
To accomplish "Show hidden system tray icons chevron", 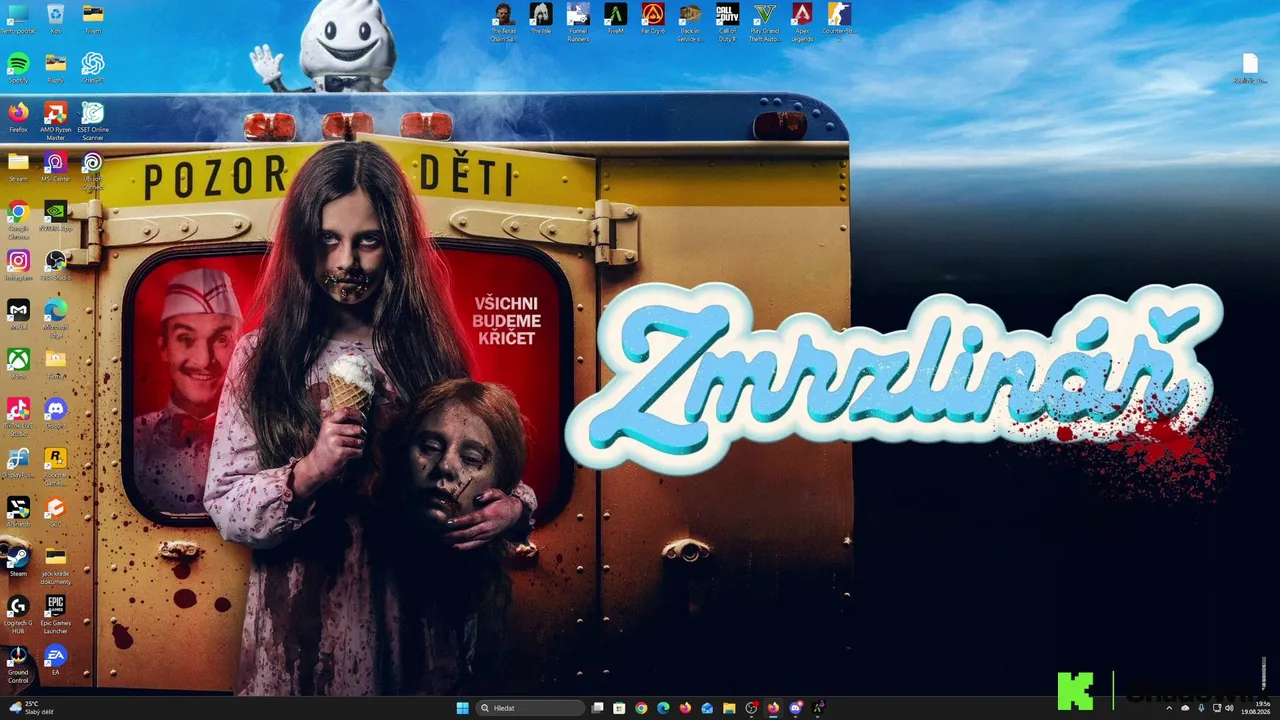I will click(1168, 708).
